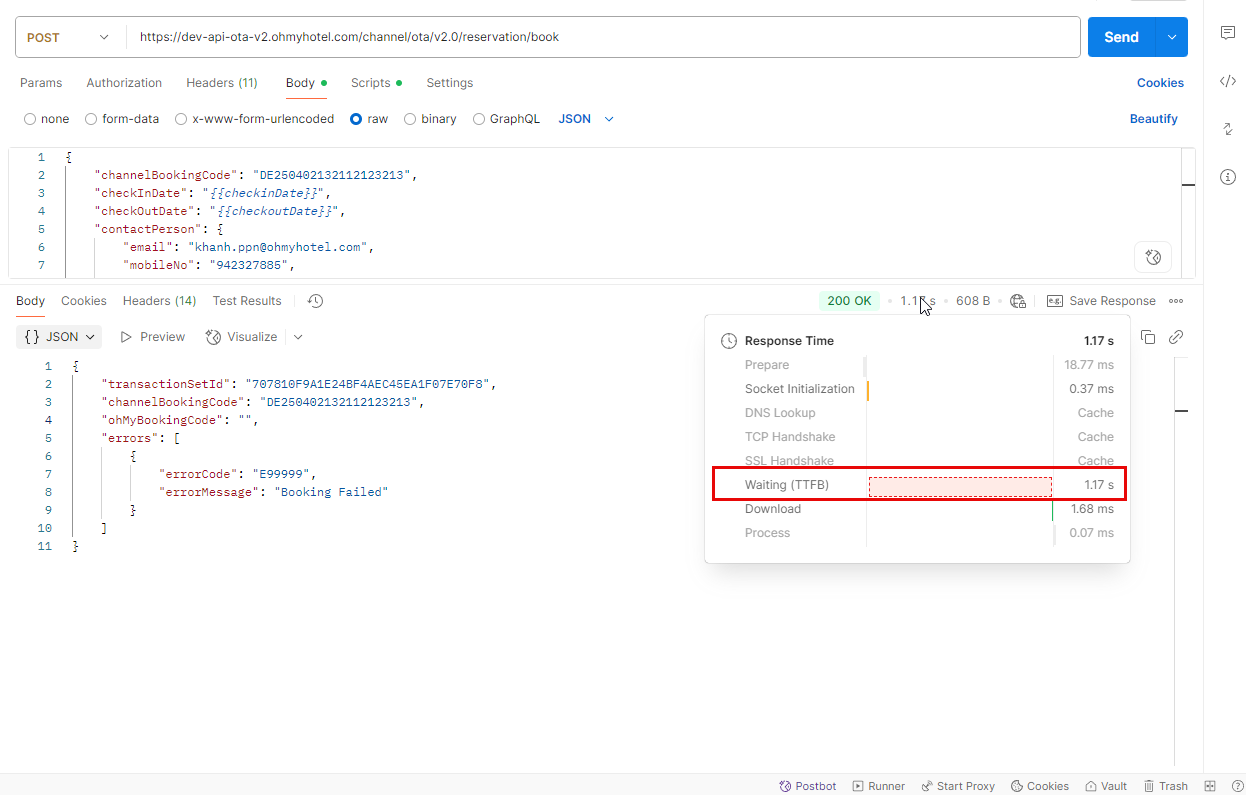The width and height of the screenshot is (1246, 795).
Task: Open the Send button's arrow dropdown
Action: 1172,37
